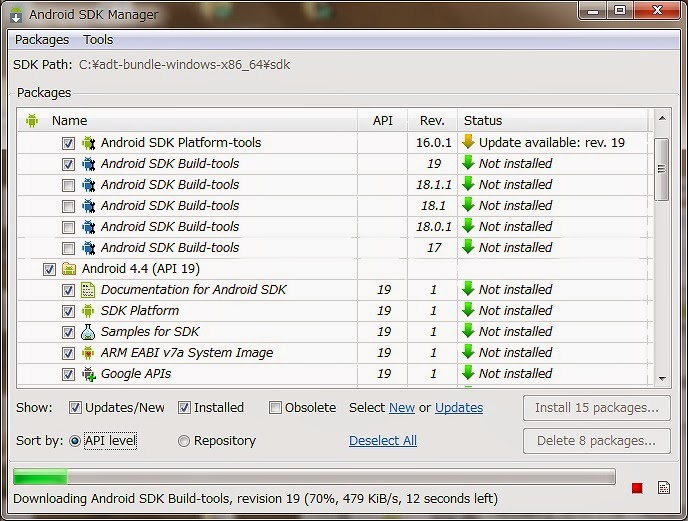The image size is (688, 521).
Task: Open the Tools menu
Action: (x=98, y=40)
